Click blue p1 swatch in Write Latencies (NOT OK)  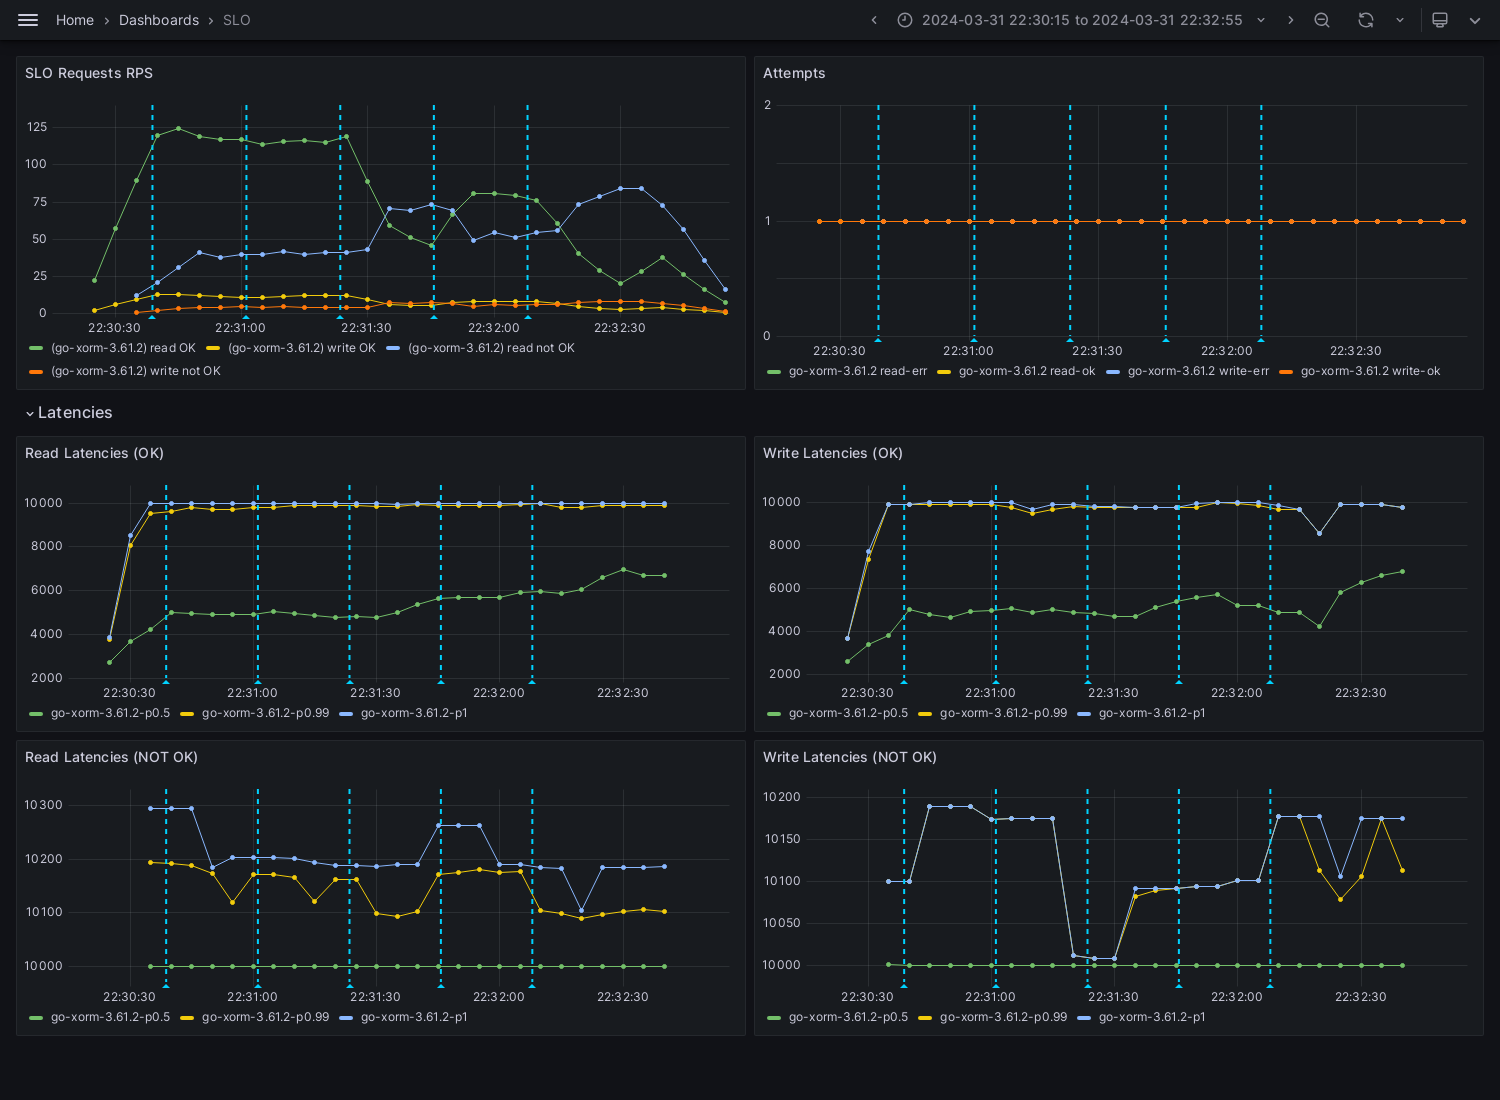(x=1084, y=1017)
